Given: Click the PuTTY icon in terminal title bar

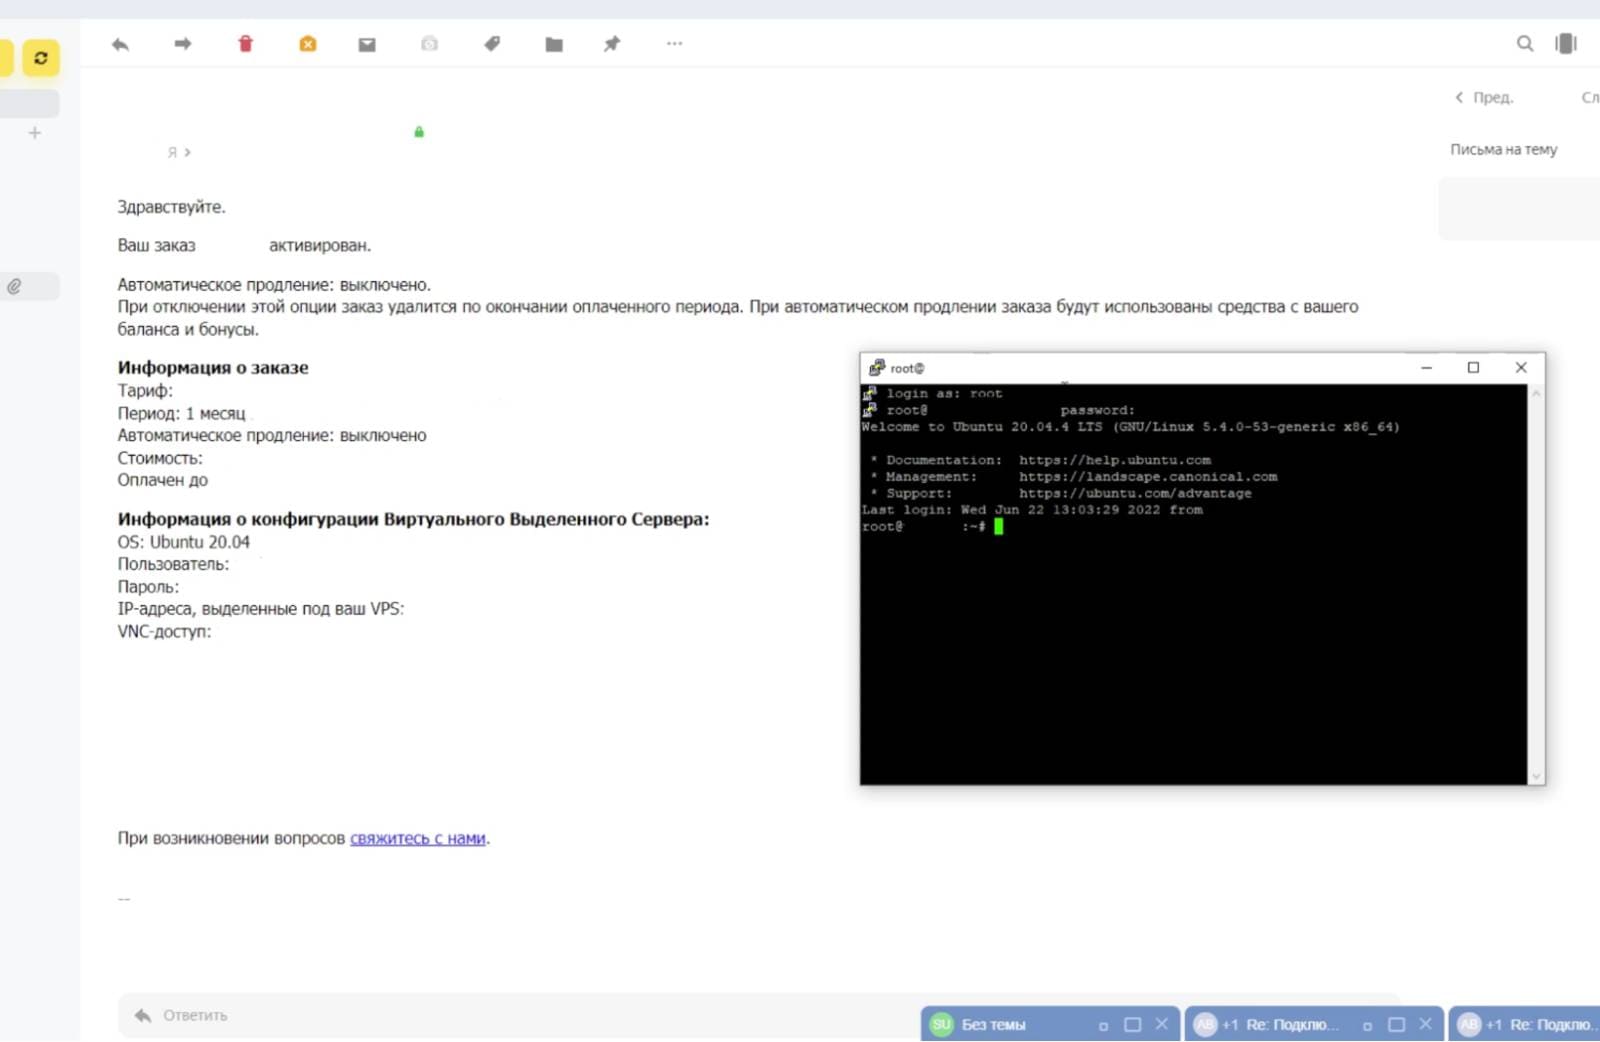Looking at the screenshot, I should click(x=877, y=368).
